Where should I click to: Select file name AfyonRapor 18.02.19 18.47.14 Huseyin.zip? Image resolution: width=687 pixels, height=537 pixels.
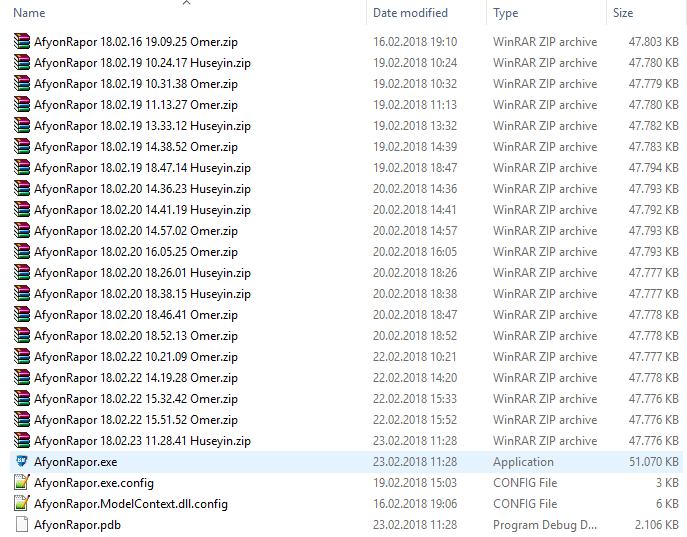[x=142, y=168]
